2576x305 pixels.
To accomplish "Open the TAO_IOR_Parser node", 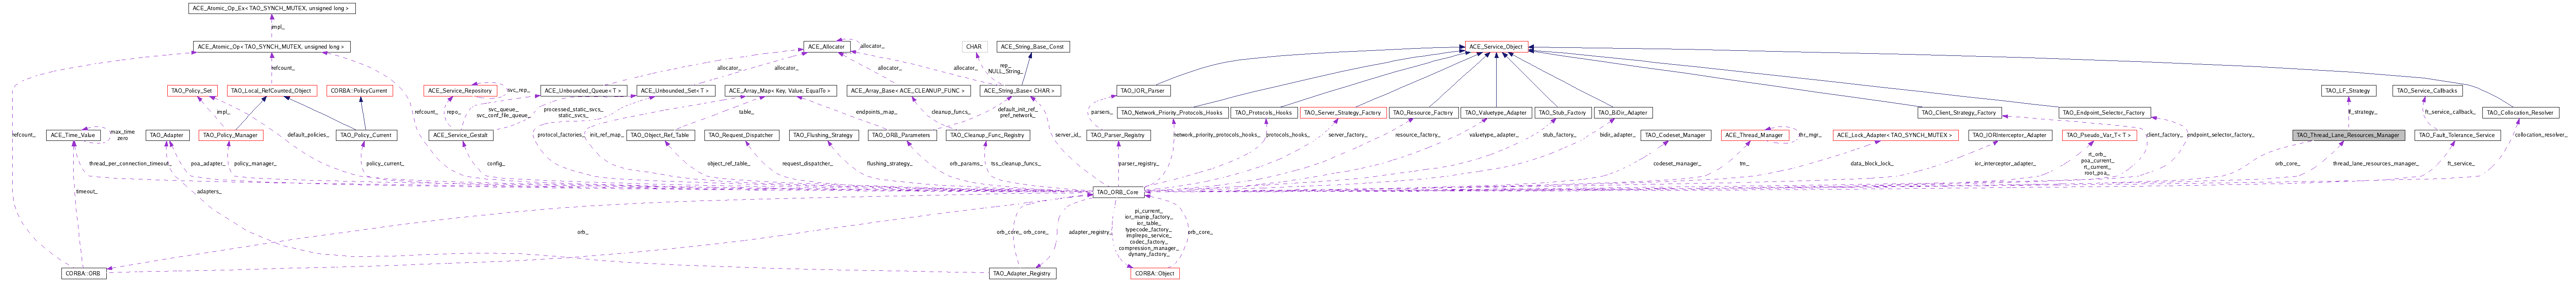I will (x=1143, y=90).
